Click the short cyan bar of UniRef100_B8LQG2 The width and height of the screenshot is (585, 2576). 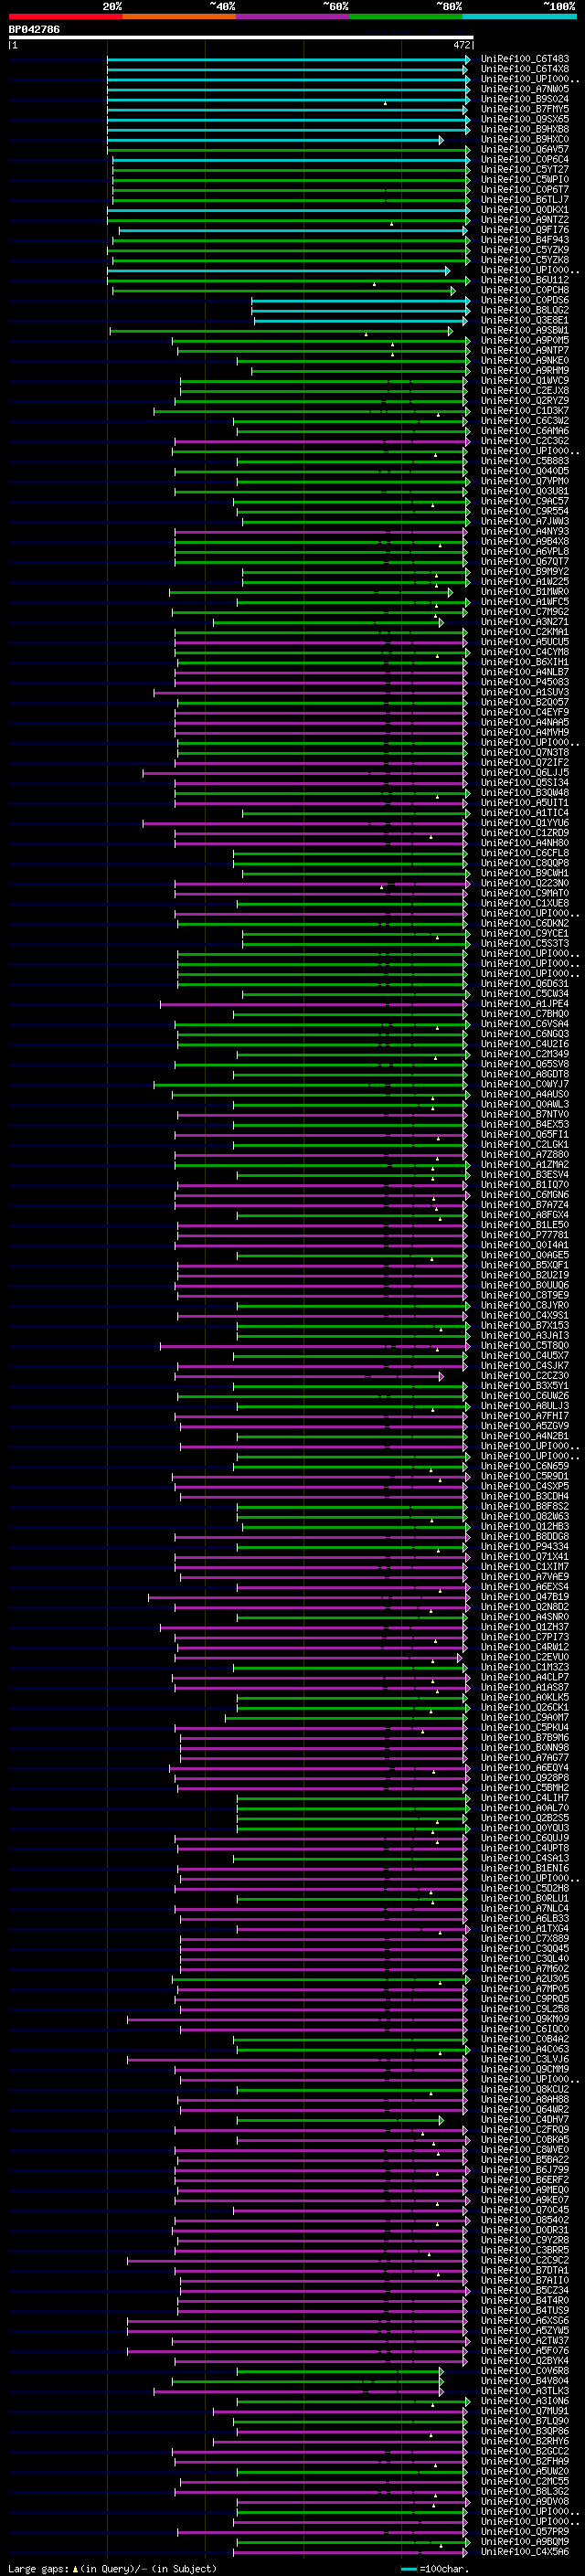tap(360, 310)
